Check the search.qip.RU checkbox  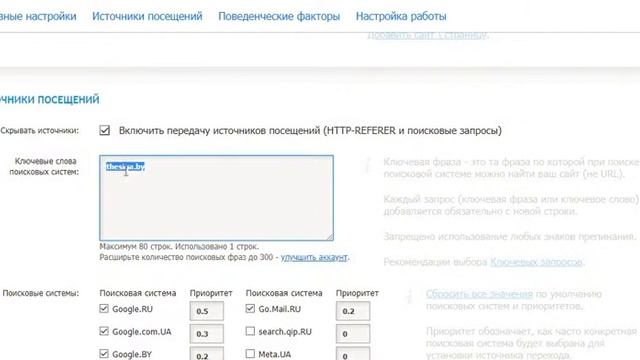tap(250, 331)
